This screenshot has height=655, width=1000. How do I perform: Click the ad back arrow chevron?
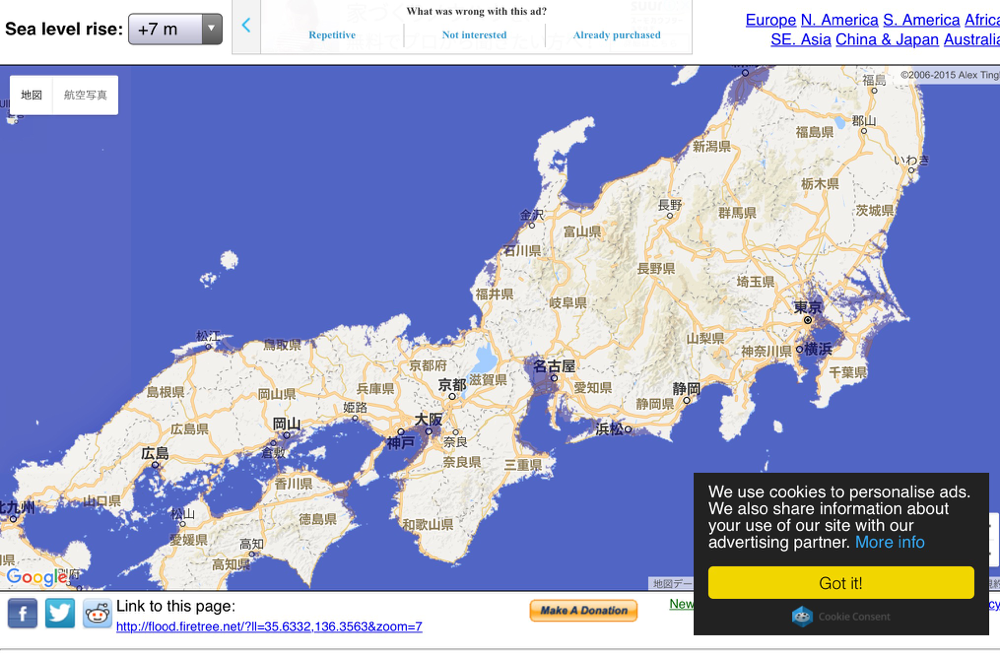246,26
